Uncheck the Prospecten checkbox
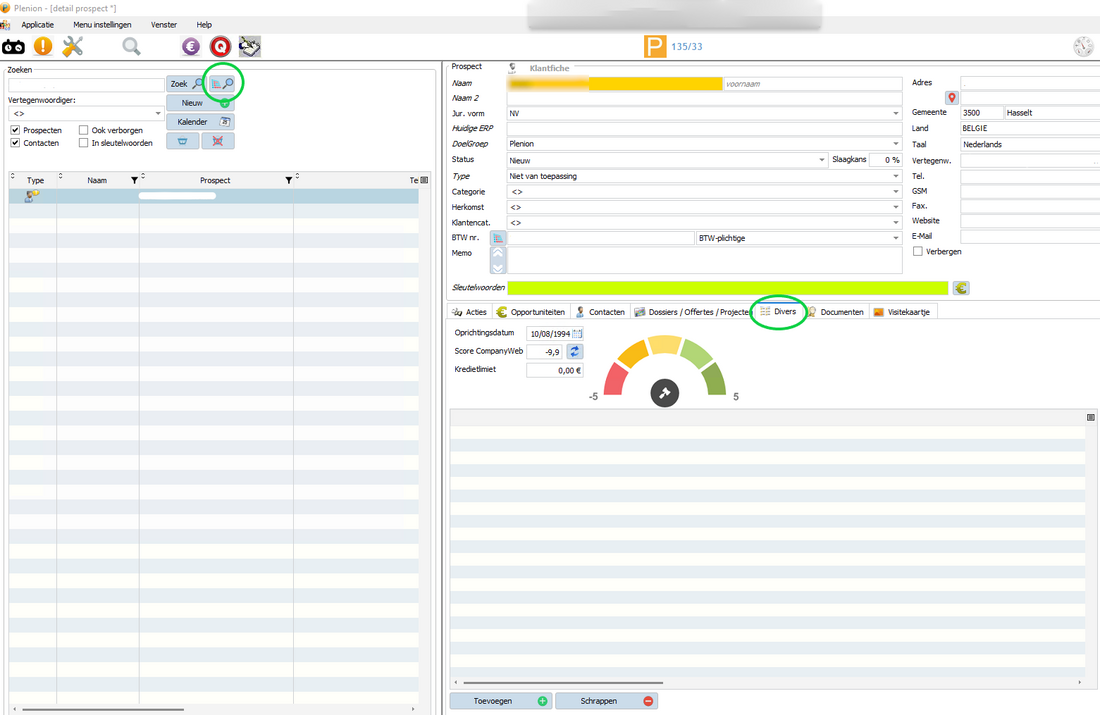The width and height of the screenshot is (1100, 715). tap(15, 130)
